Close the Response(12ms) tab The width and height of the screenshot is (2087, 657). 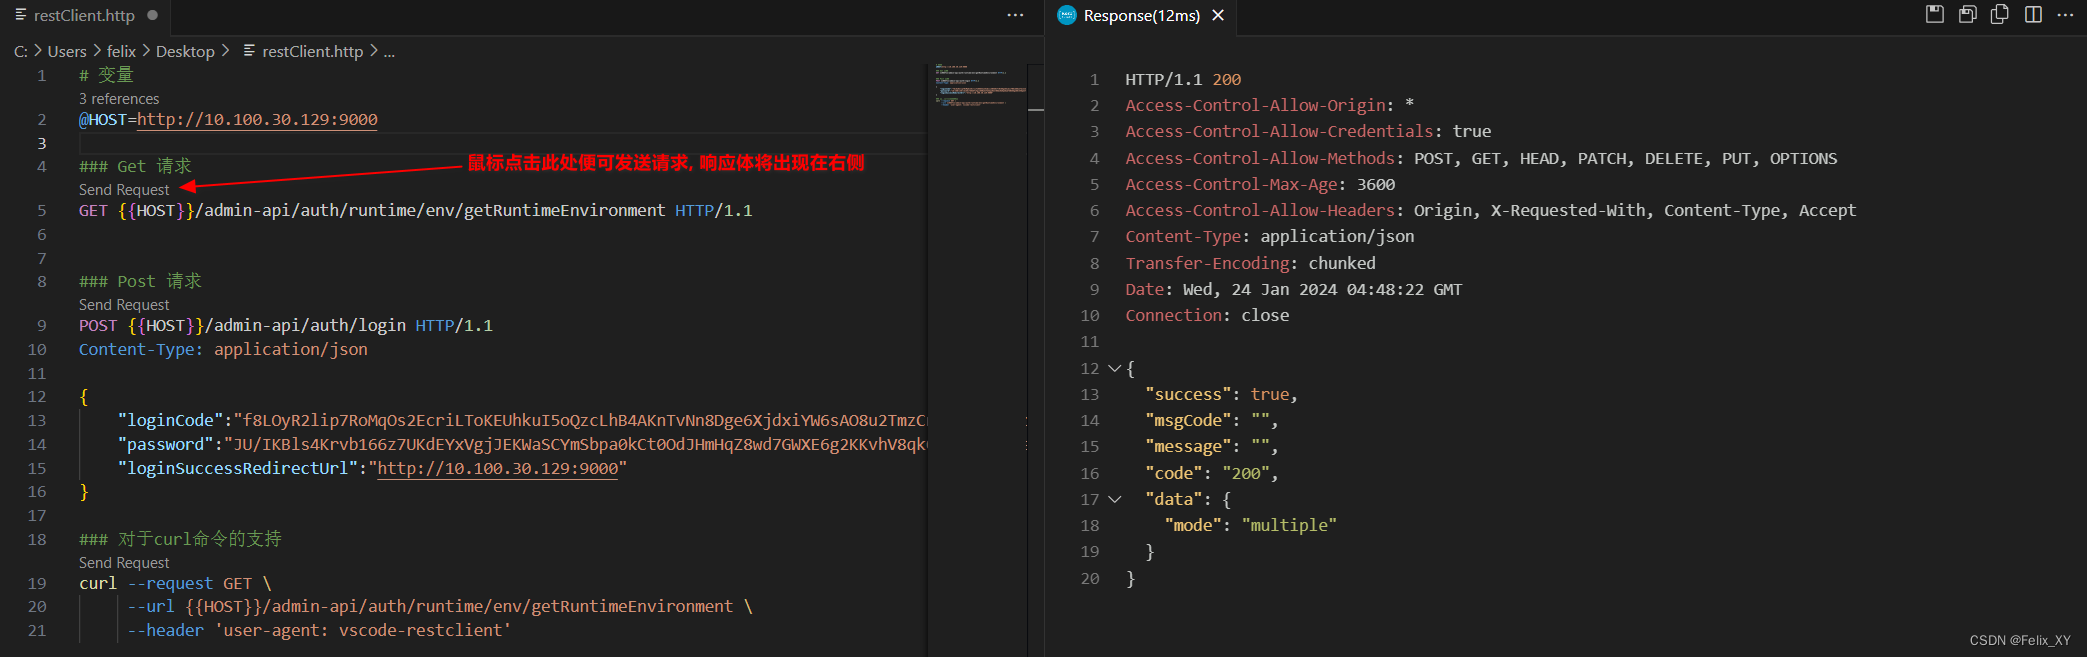click(1218, 15)
